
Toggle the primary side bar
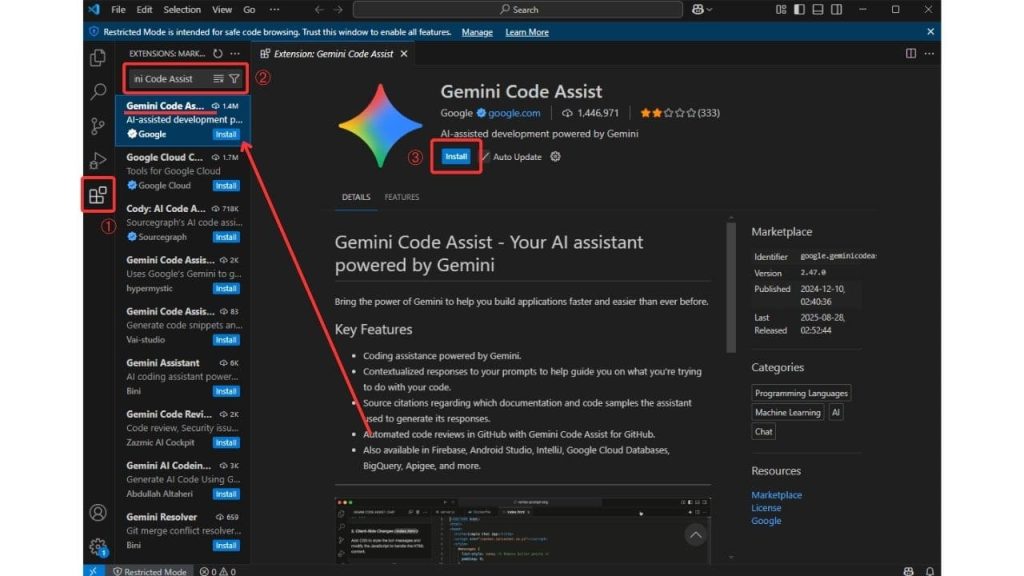[799, 10]
